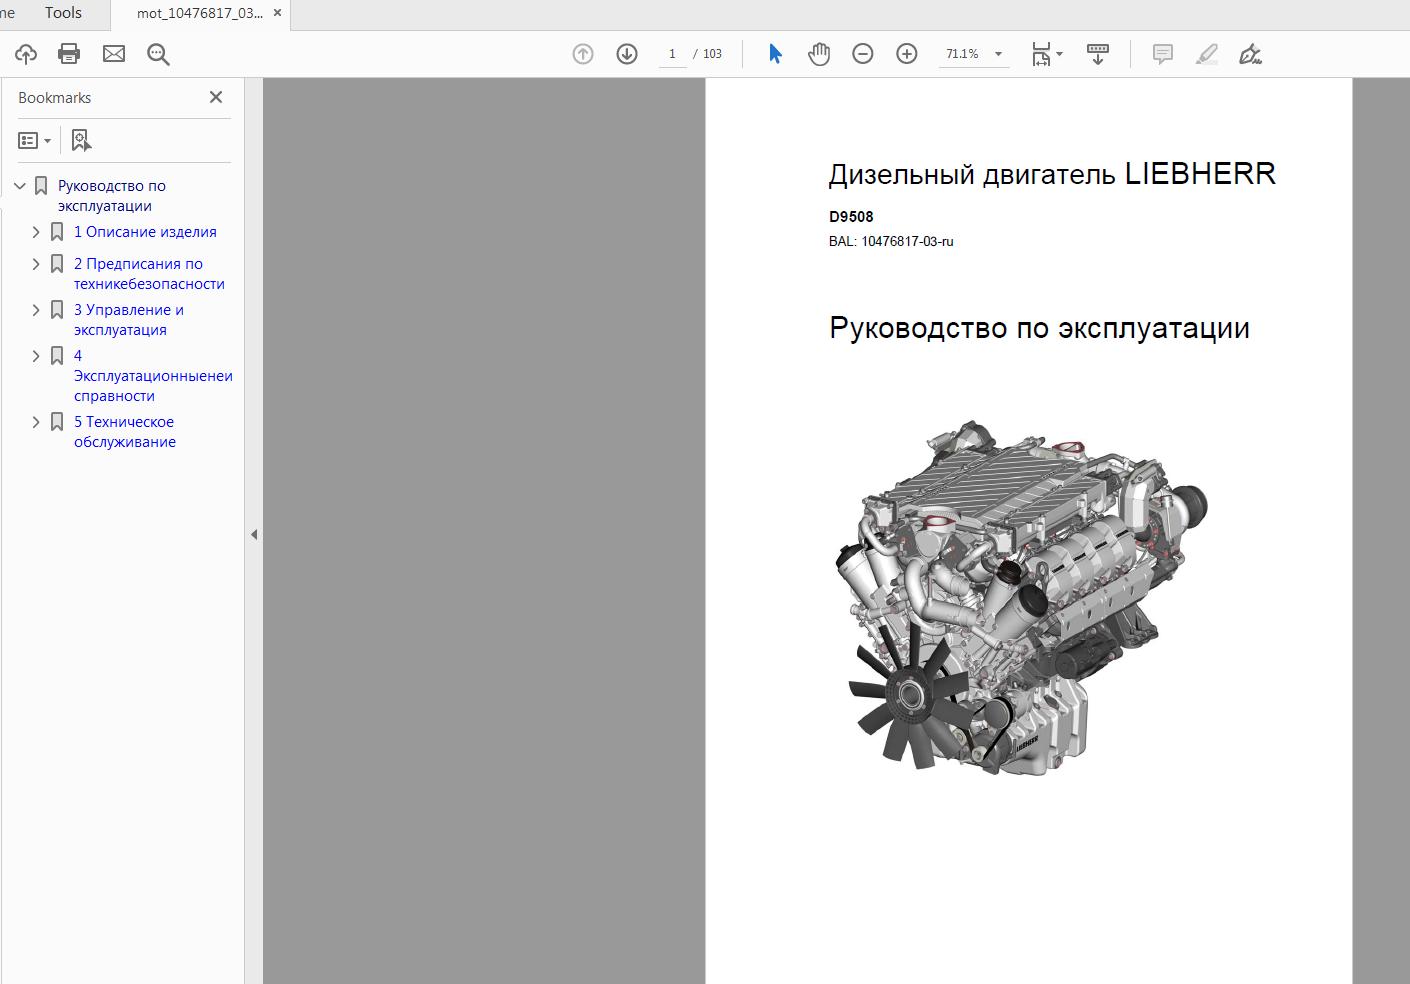Zoom in using the plus icon
The image size is (1410, 984).
(x=906, y=53)
